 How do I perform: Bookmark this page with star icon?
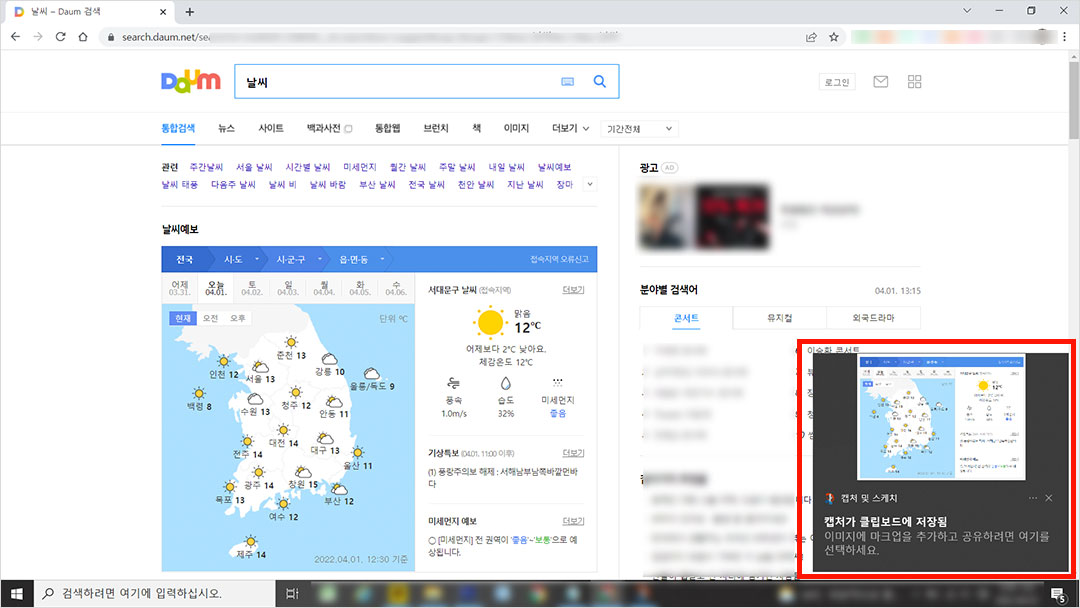[833, 37]
